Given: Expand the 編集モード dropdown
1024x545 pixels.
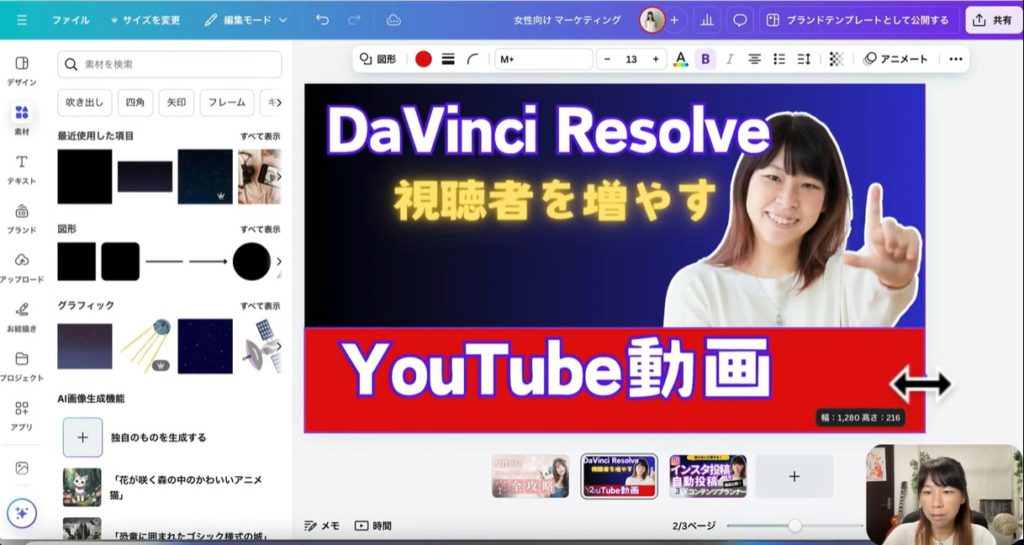Looking at the screenshot, I should [246, 20].
